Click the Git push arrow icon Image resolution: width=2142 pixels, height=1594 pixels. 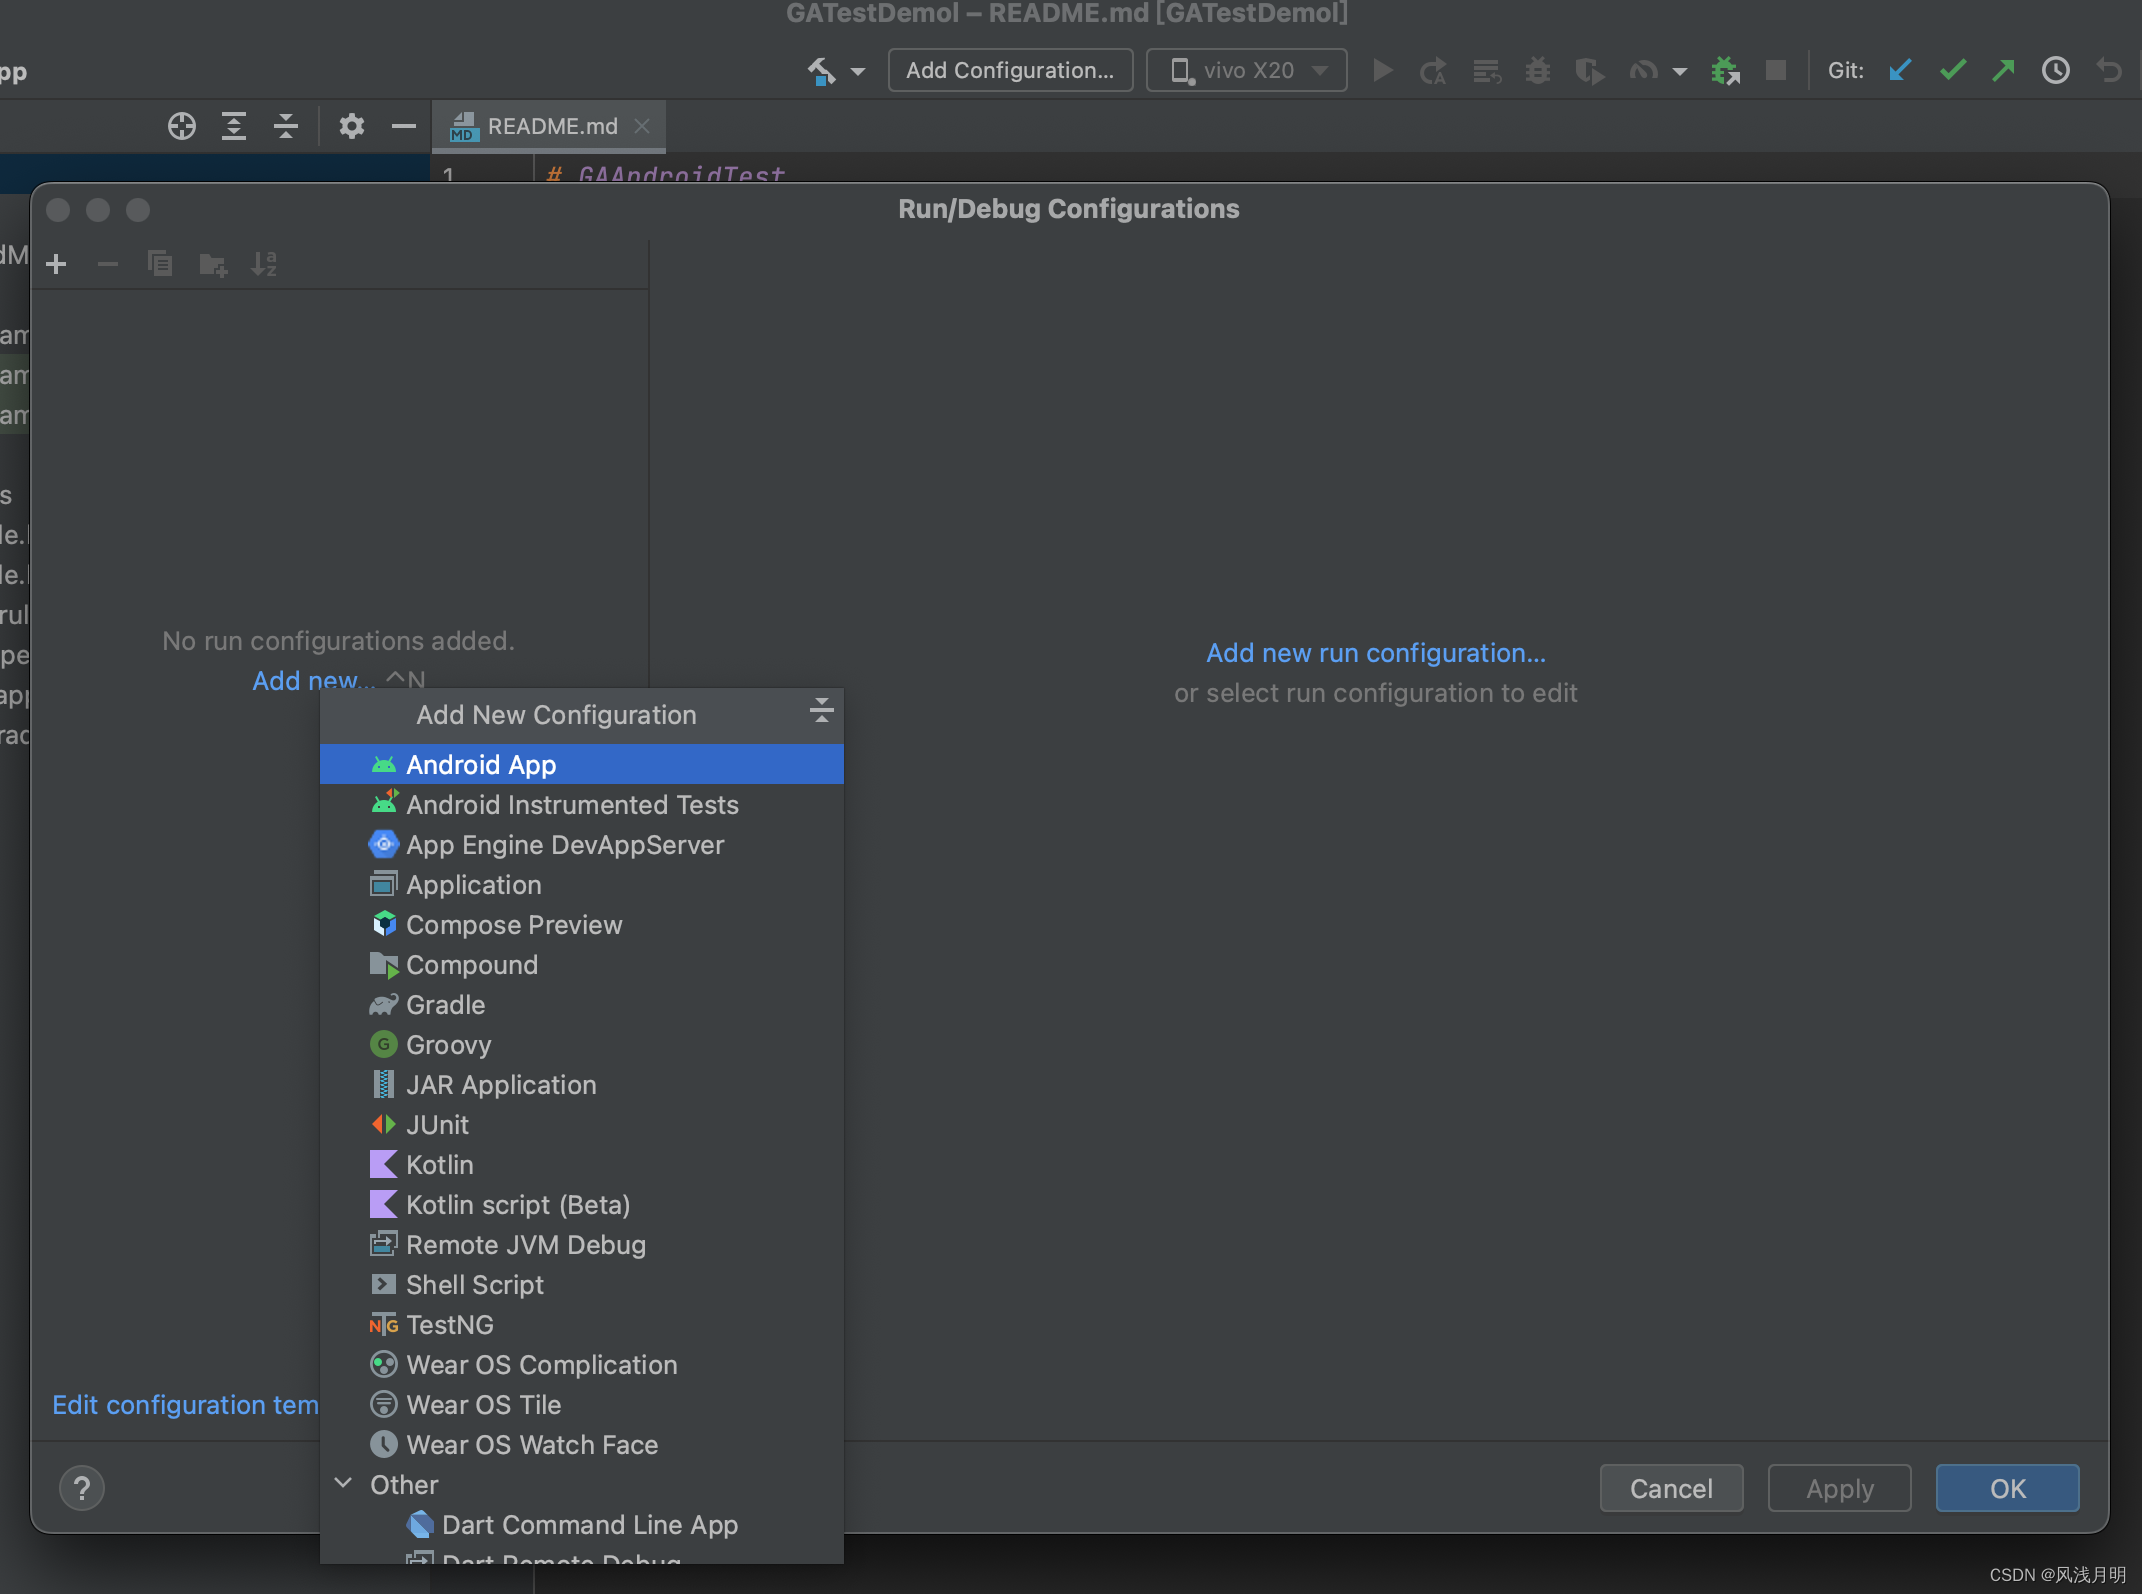pos(2003,71)
